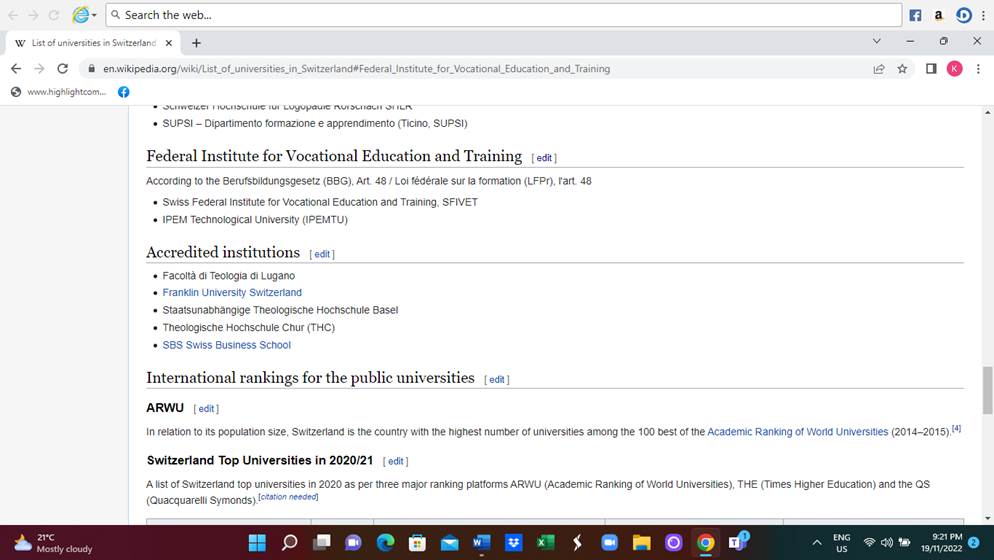Show hidden system tray icons chevron

(x=817, y=543)
